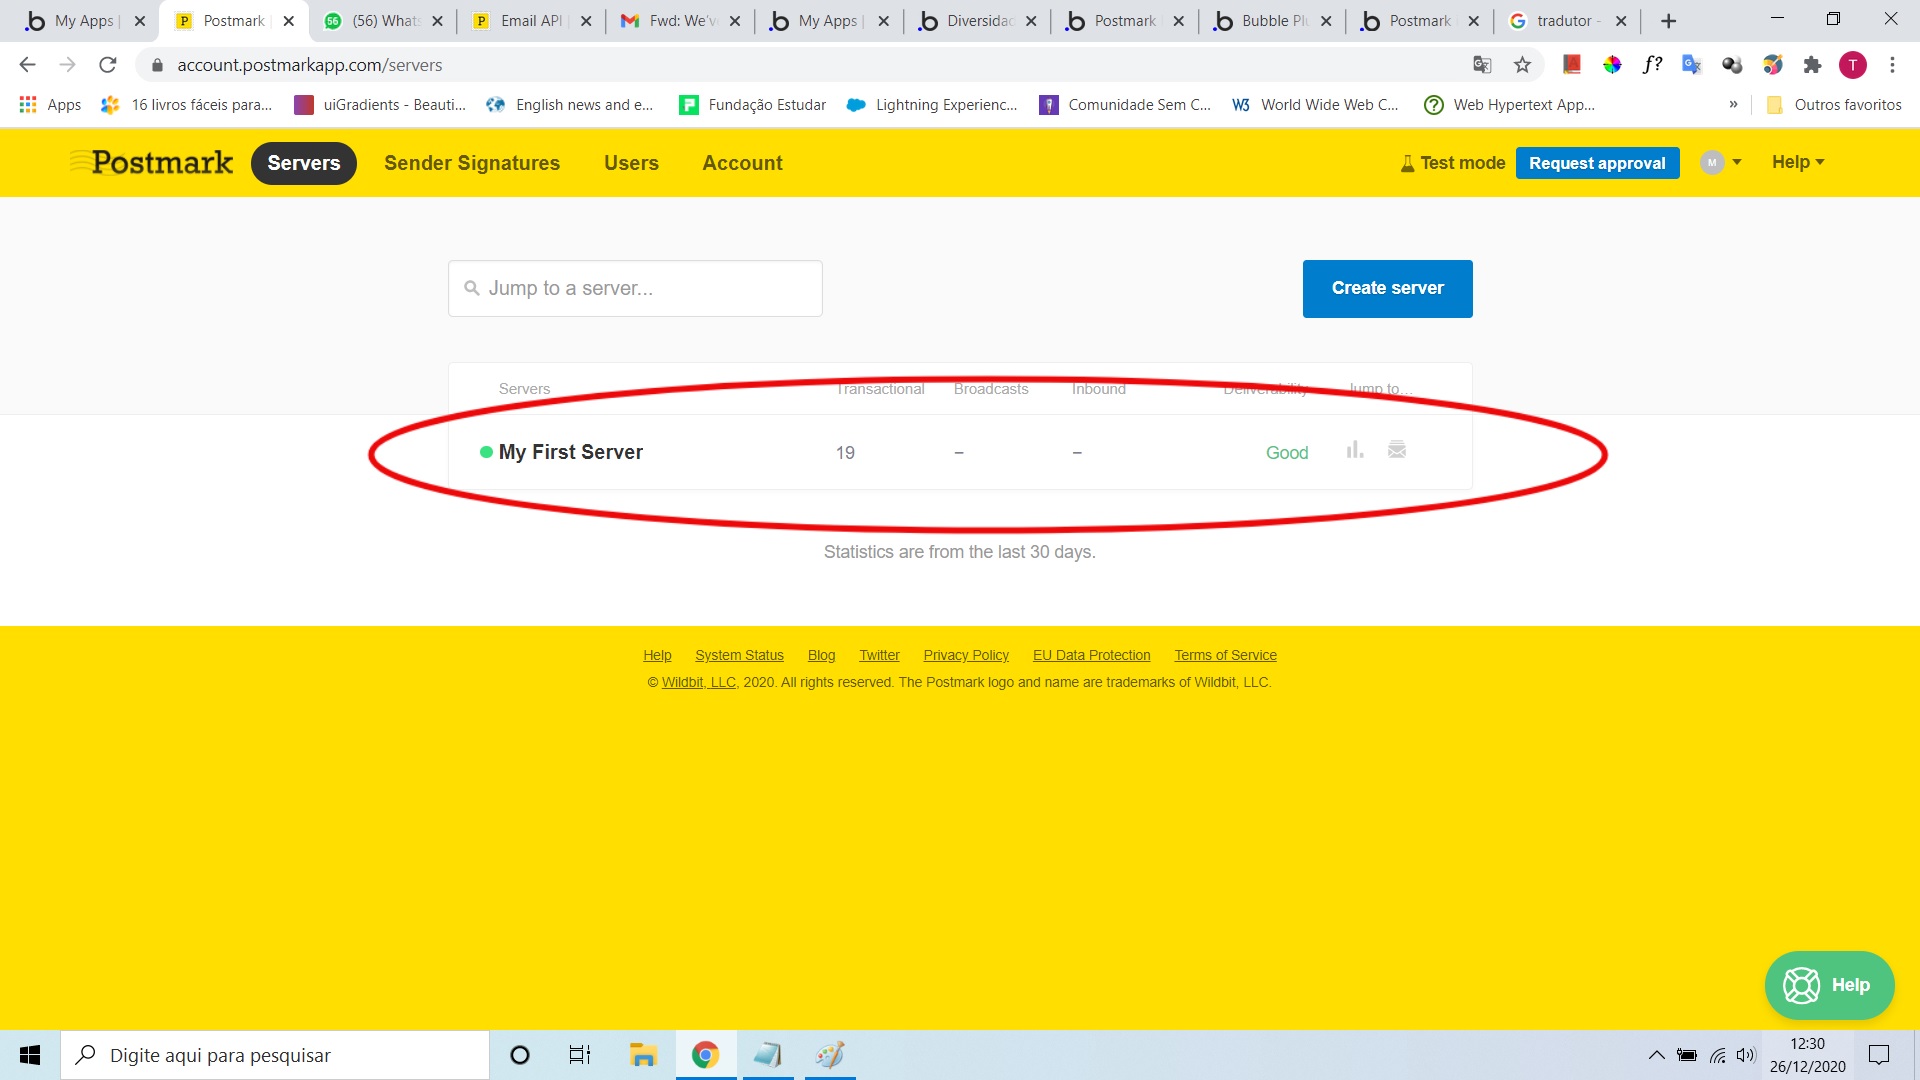Viewport: 1920px width, 1080px height.
Task: Click the Create server button
Action: (x=1387, y=288)
